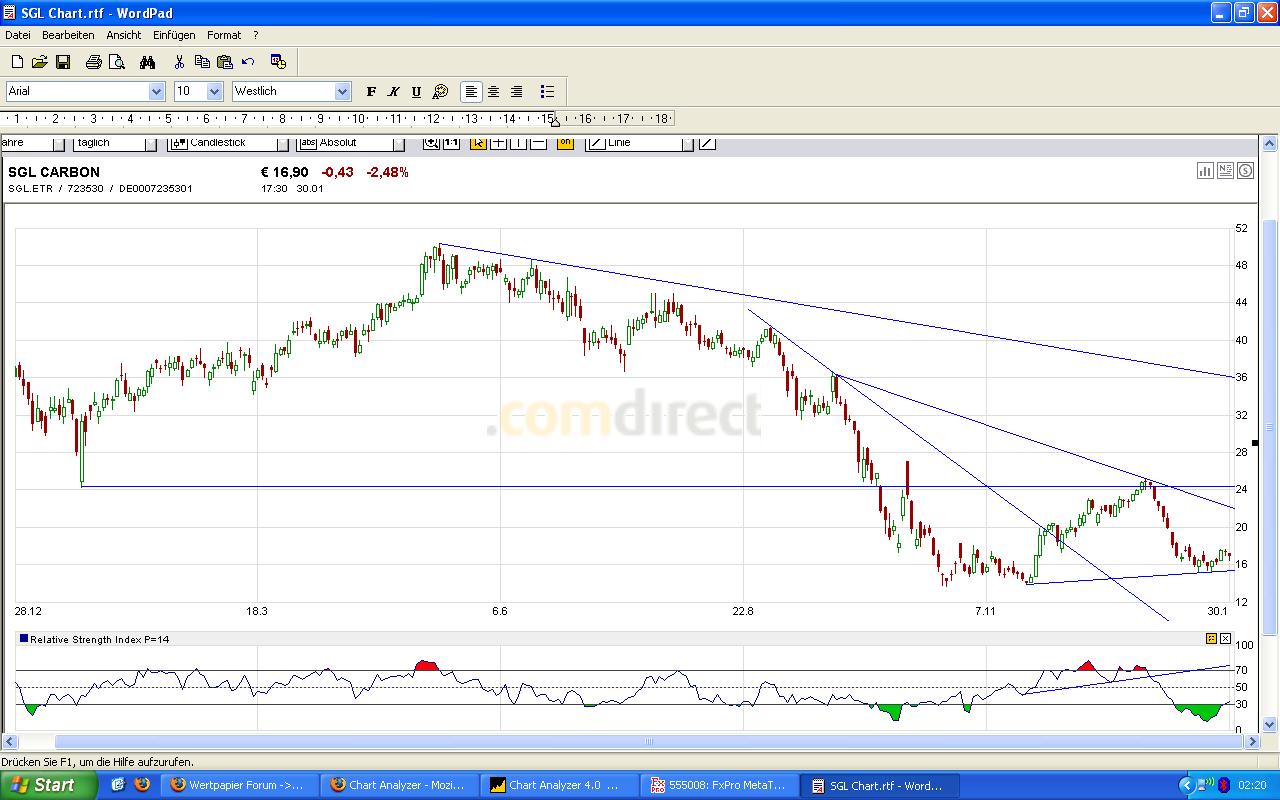Screen dimensions: 1280x800
Task: Open the Candlestick chart type dropdown
Action: point(281,143)
